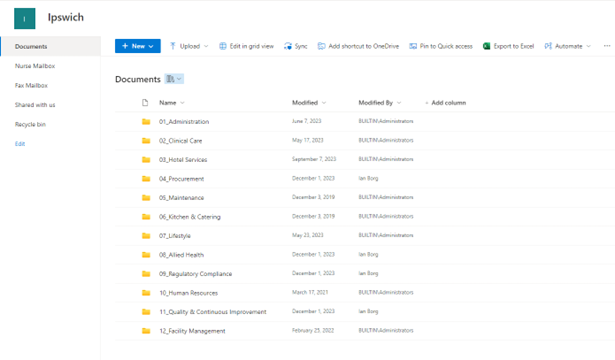Open the more commands ellipsis menu
Viewport: 615px width, 360px height.
(607, 46)
